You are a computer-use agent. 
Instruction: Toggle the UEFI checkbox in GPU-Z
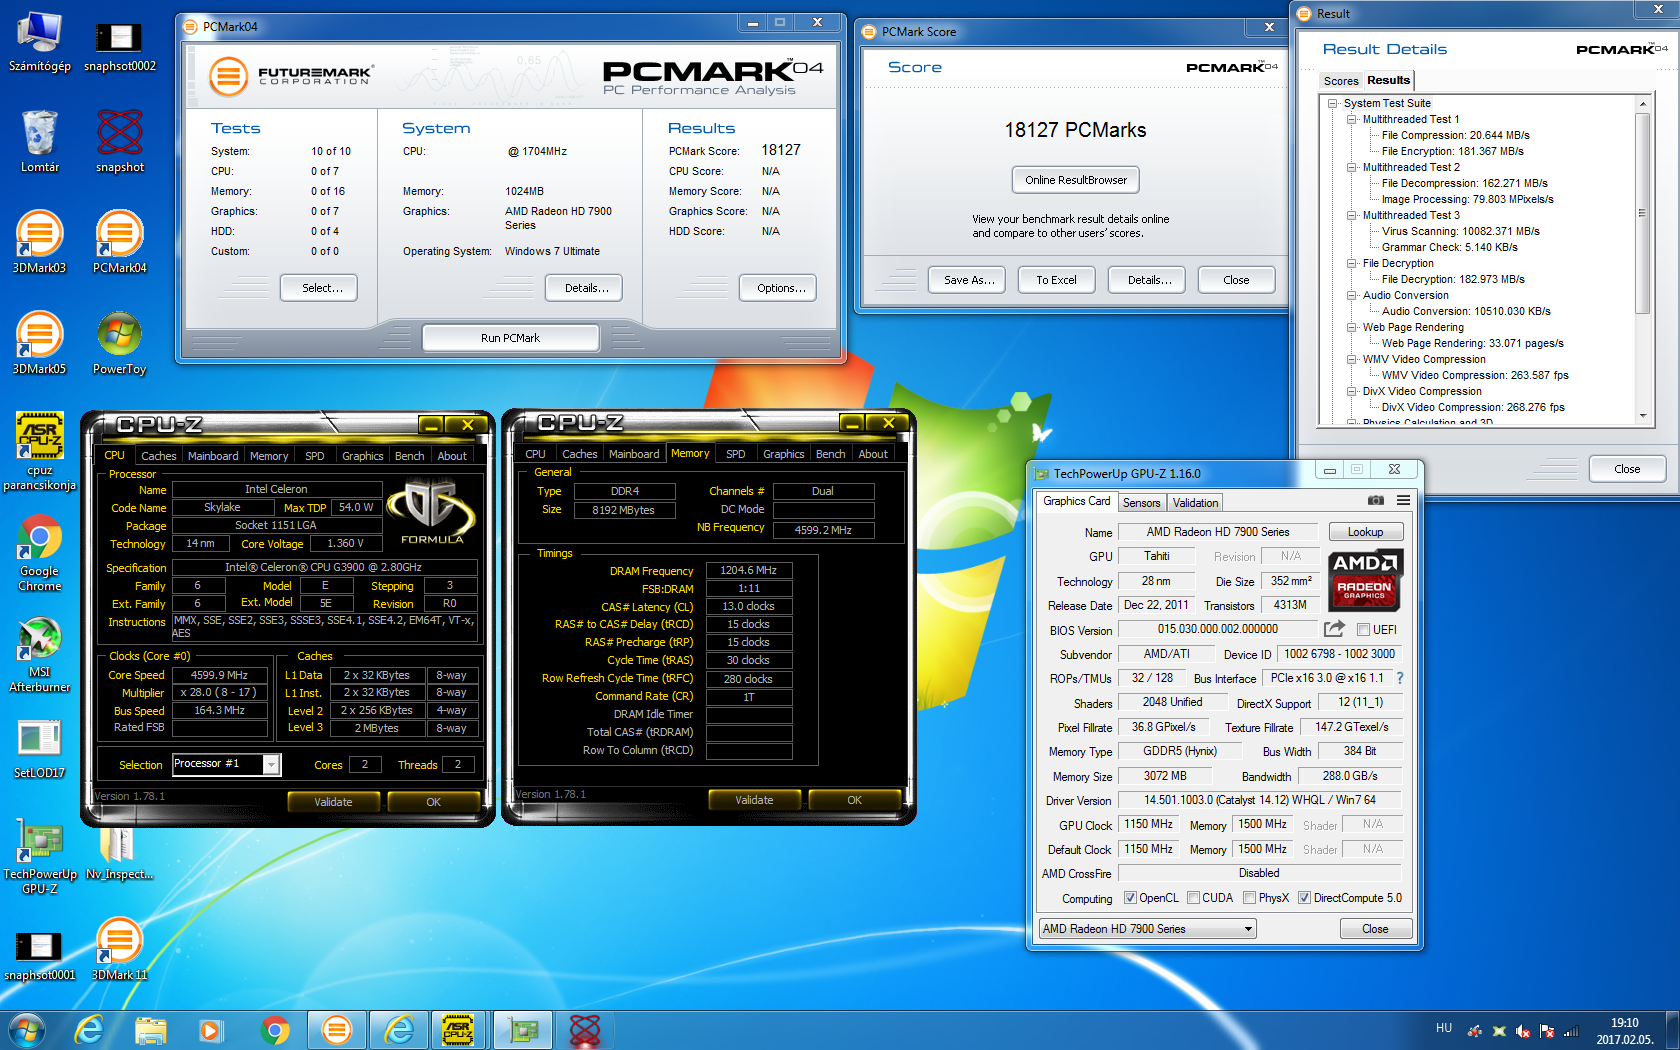(x=1363, y=630)
